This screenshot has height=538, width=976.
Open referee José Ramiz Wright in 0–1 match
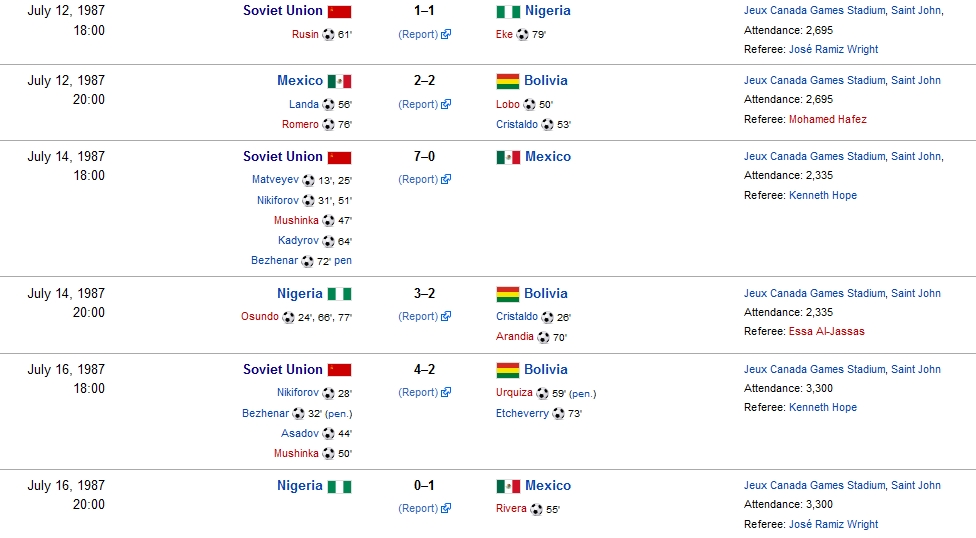pos(833,524)
